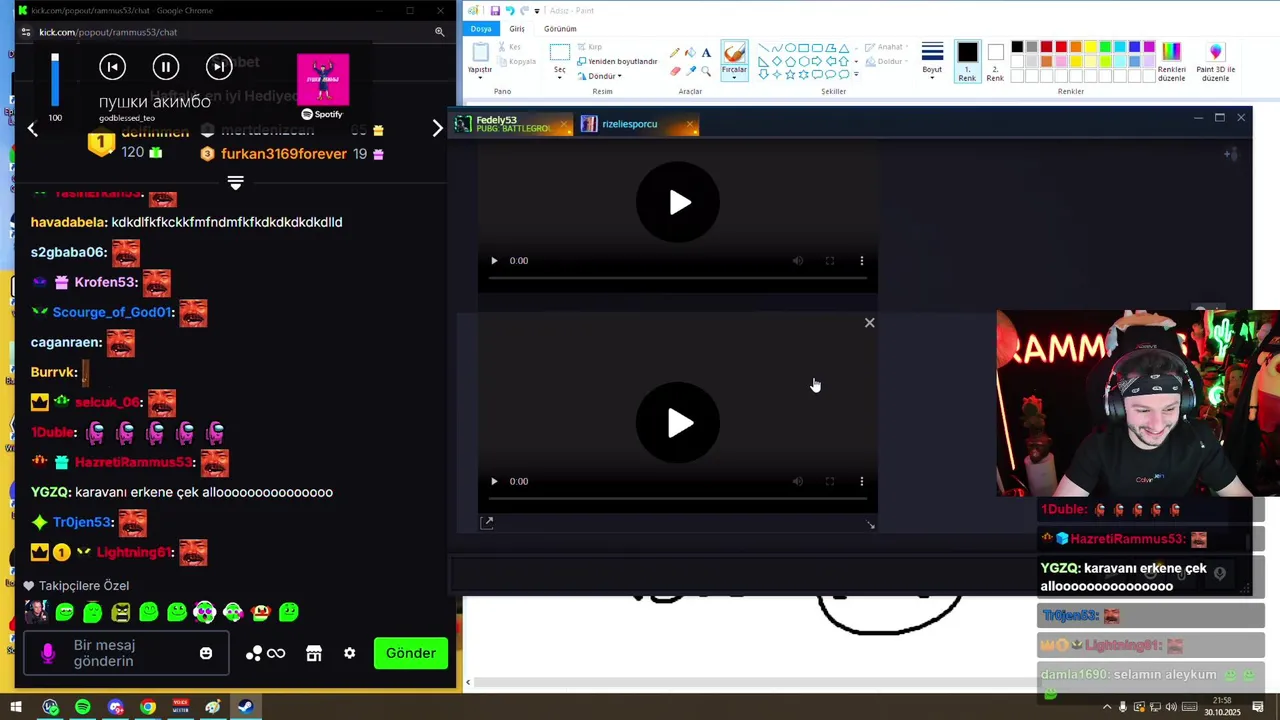Click the Save icon in Paint title bar

pyautogui.click(x=495, y=10)
